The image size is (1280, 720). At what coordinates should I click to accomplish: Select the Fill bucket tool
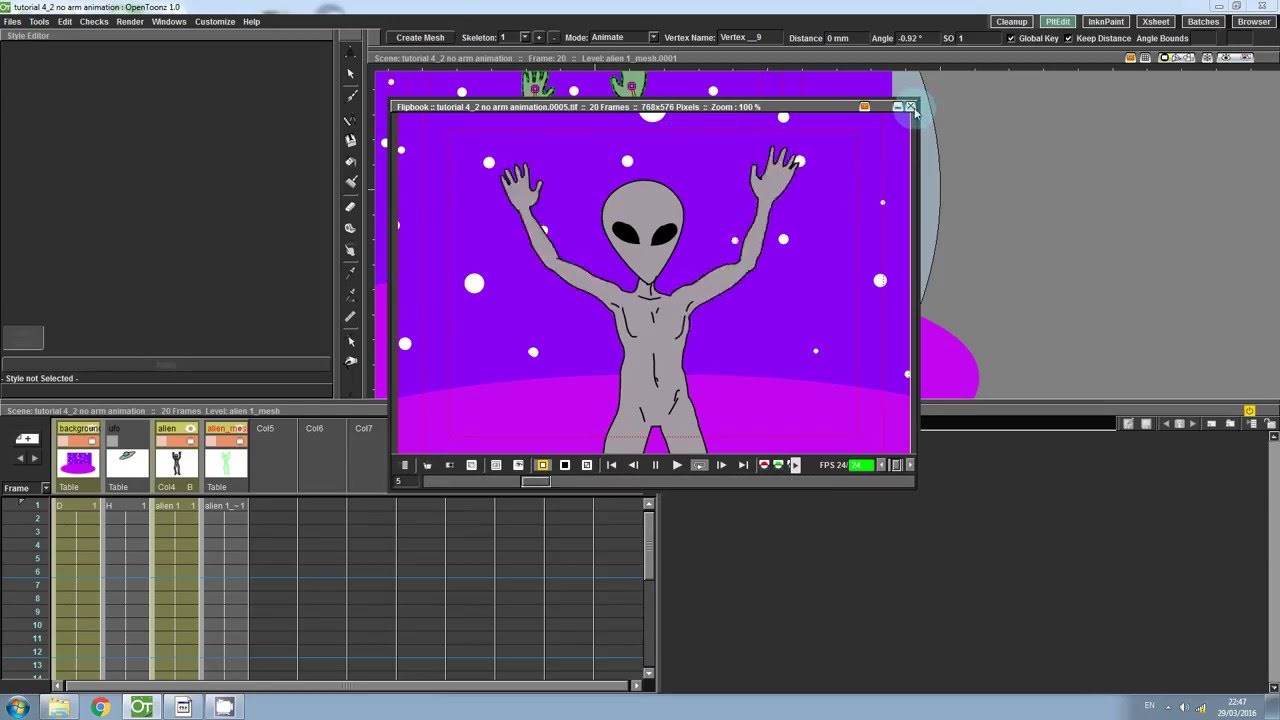[x=350, y=161]
